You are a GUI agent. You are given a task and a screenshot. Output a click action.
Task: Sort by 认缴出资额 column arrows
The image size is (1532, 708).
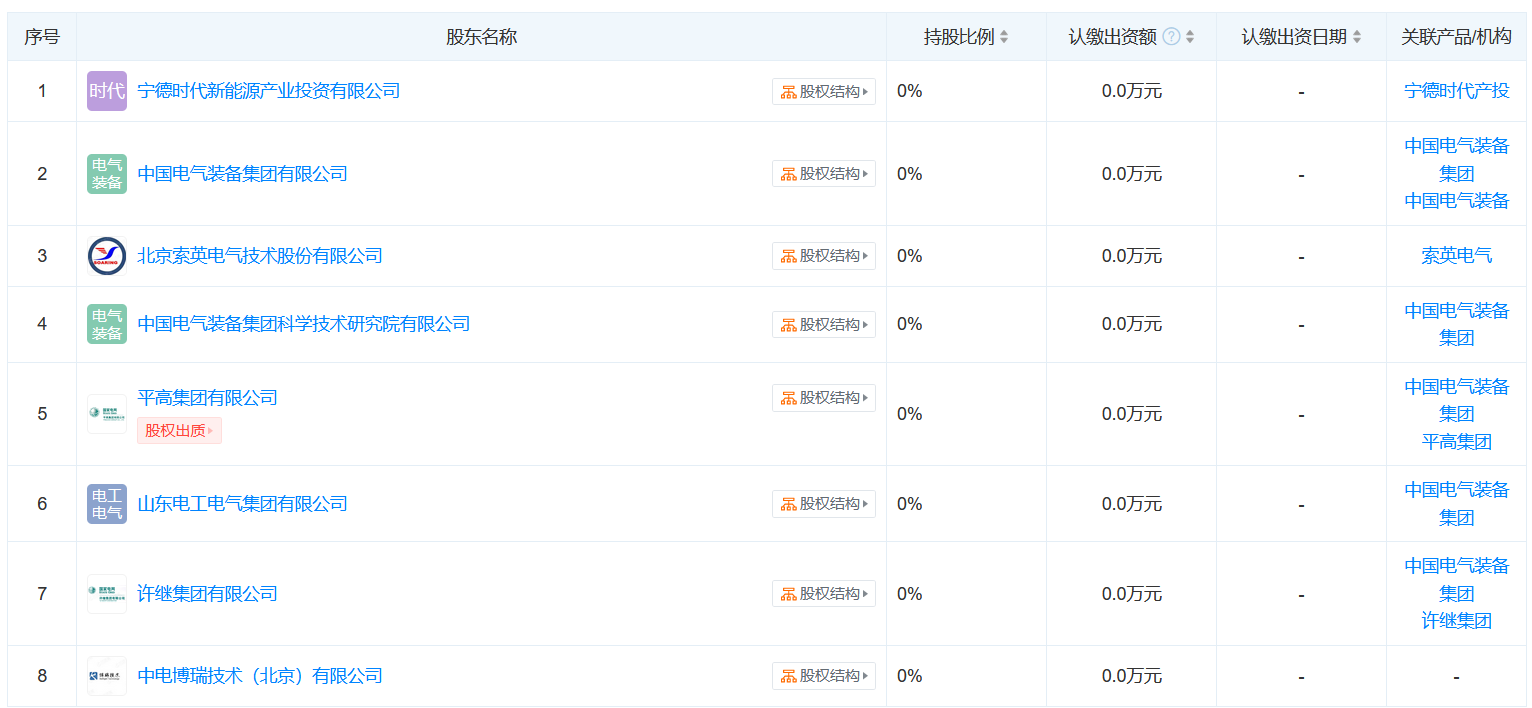point(1190,37)
